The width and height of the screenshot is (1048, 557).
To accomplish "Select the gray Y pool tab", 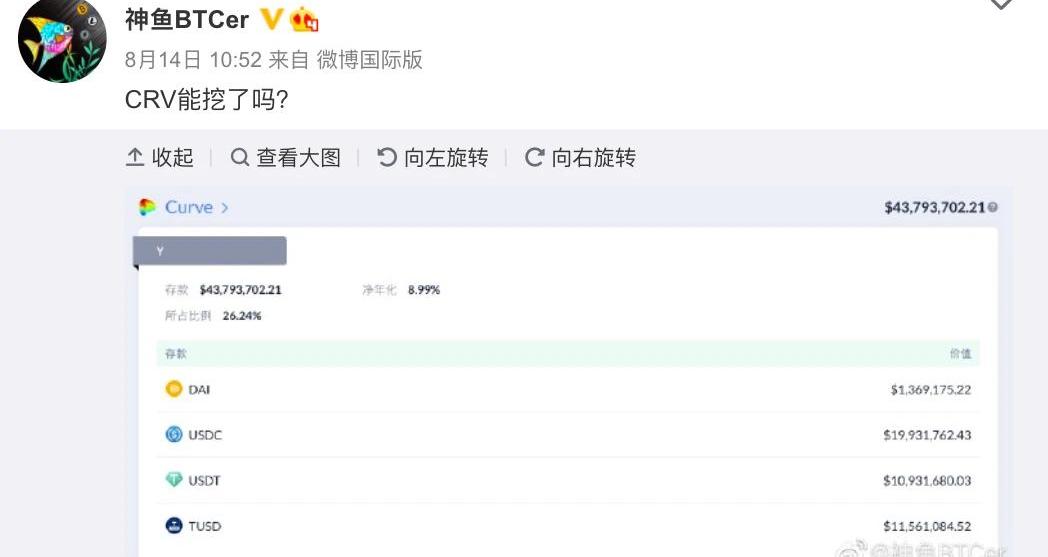I will [x=210, y=251].
